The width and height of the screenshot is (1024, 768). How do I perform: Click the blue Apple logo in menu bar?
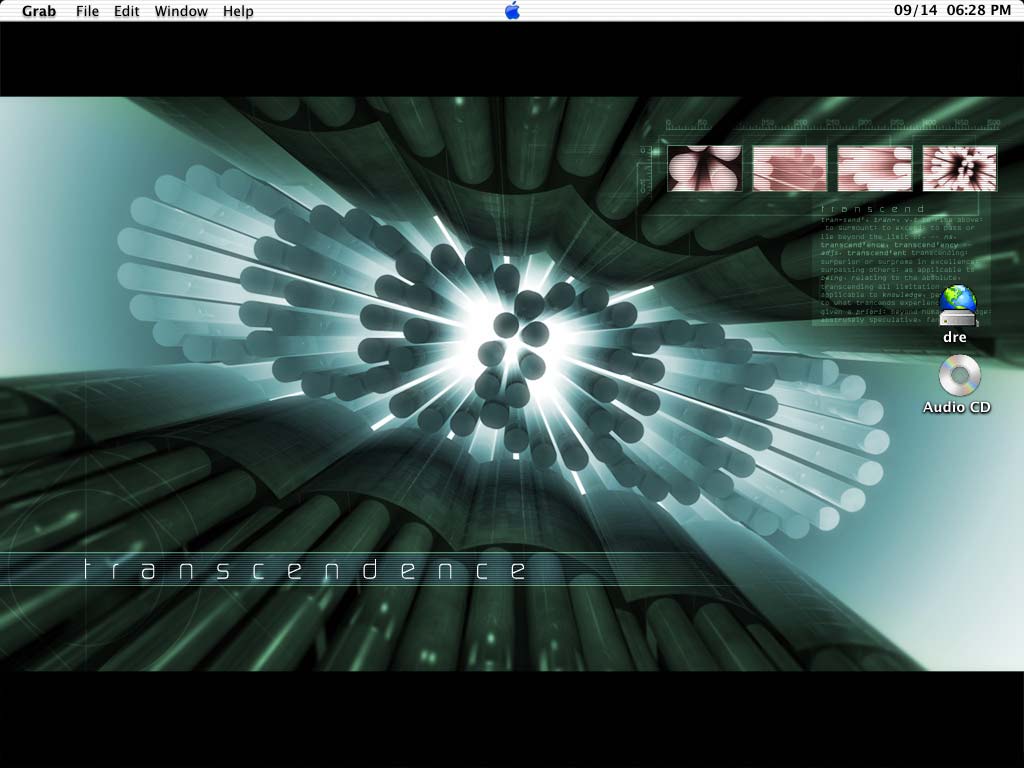(512, 11)
